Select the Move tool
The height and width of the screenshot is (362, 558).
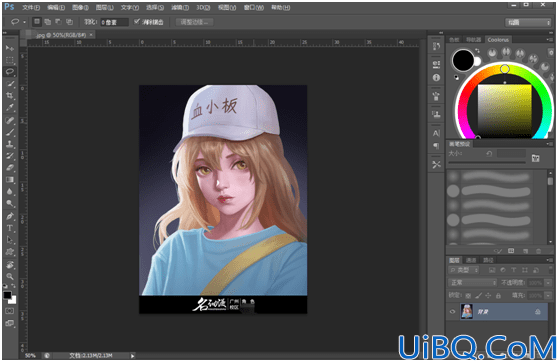coord(10,48)
